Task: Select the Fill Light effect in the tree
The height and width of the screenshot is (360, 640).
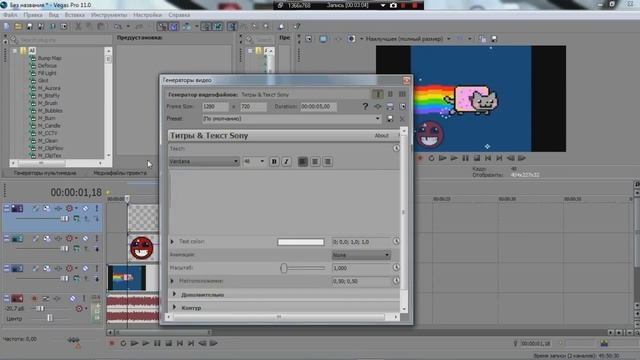Action: click(47, 73)
